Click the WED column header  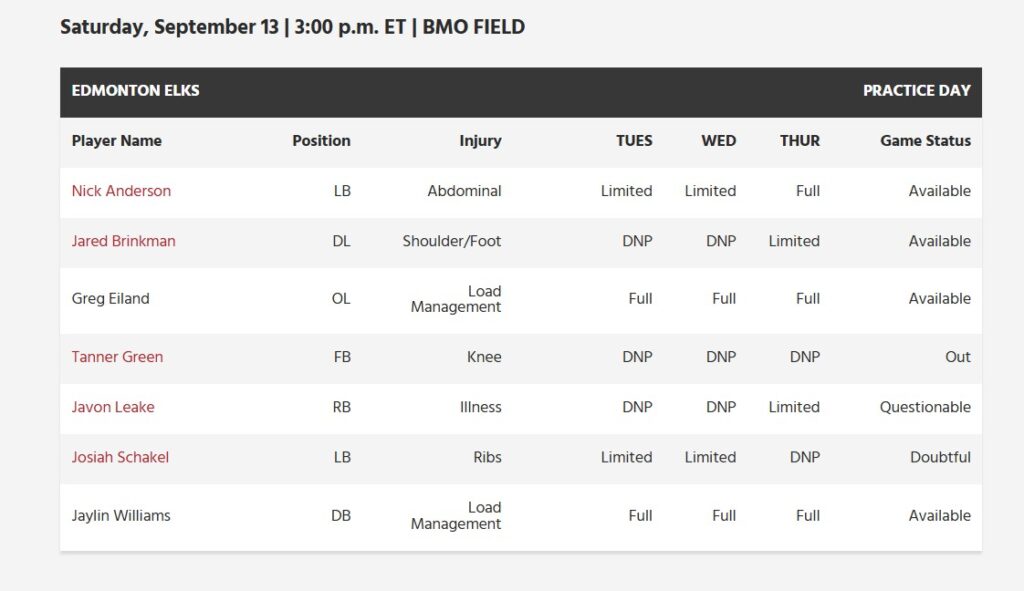718,141
